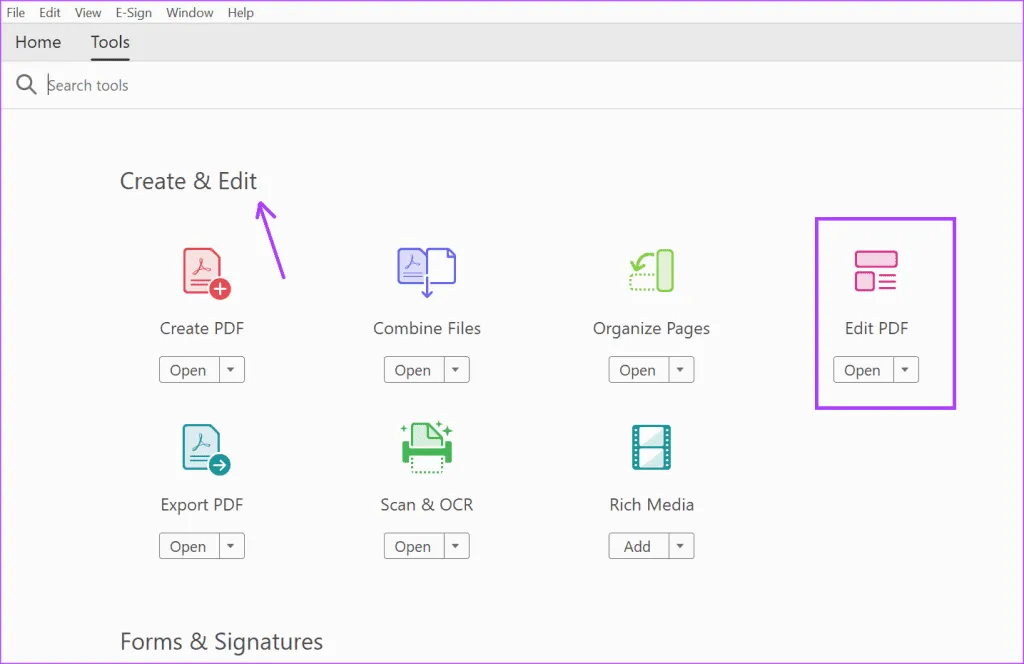
Task: Open the File menu
Action: click(x=16, y=13)
